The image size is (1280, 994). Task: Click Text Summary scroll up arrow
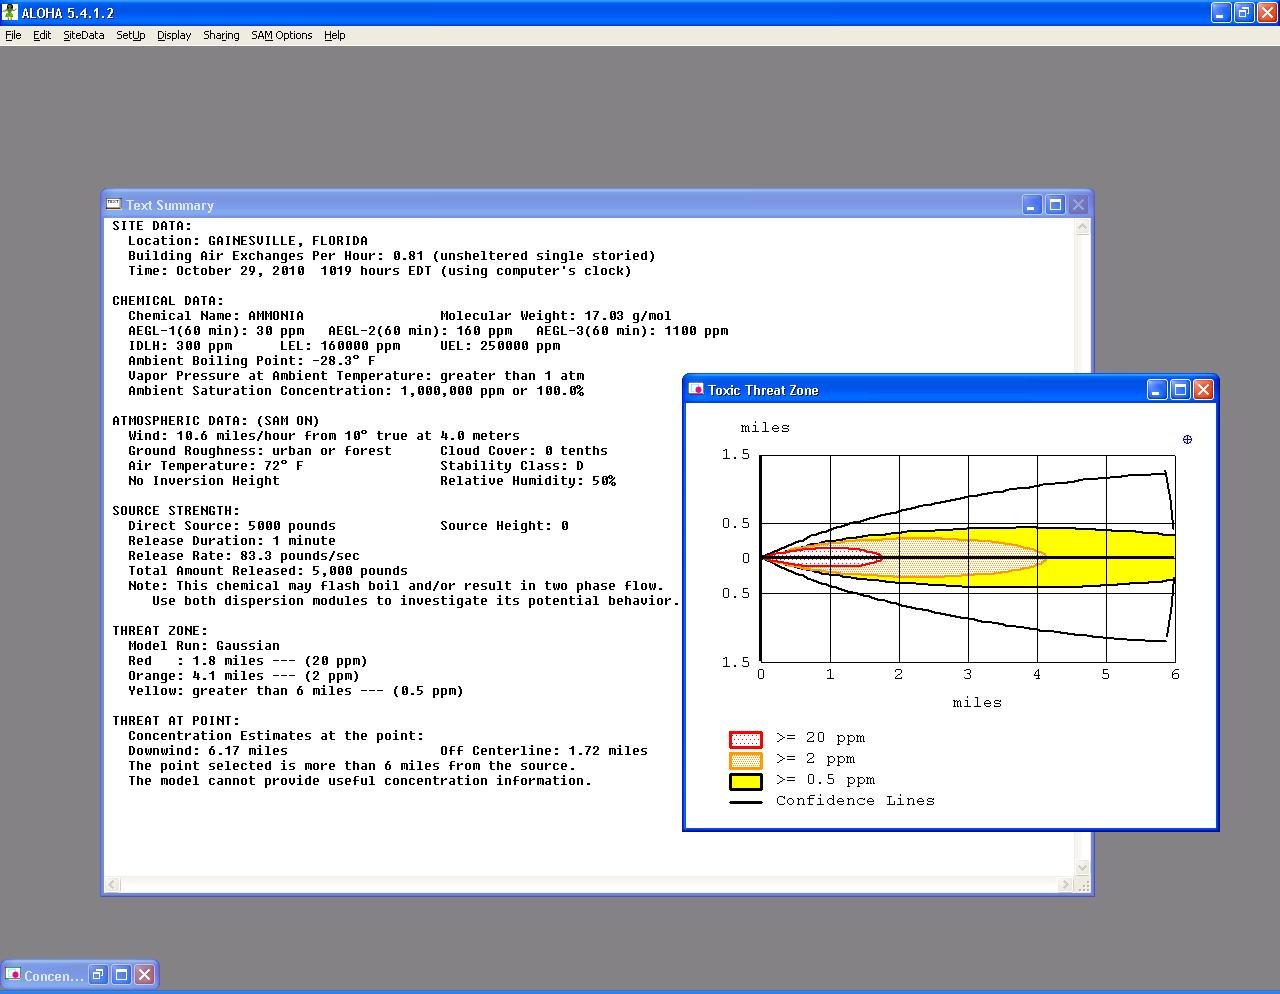(x=1082, y=227)
